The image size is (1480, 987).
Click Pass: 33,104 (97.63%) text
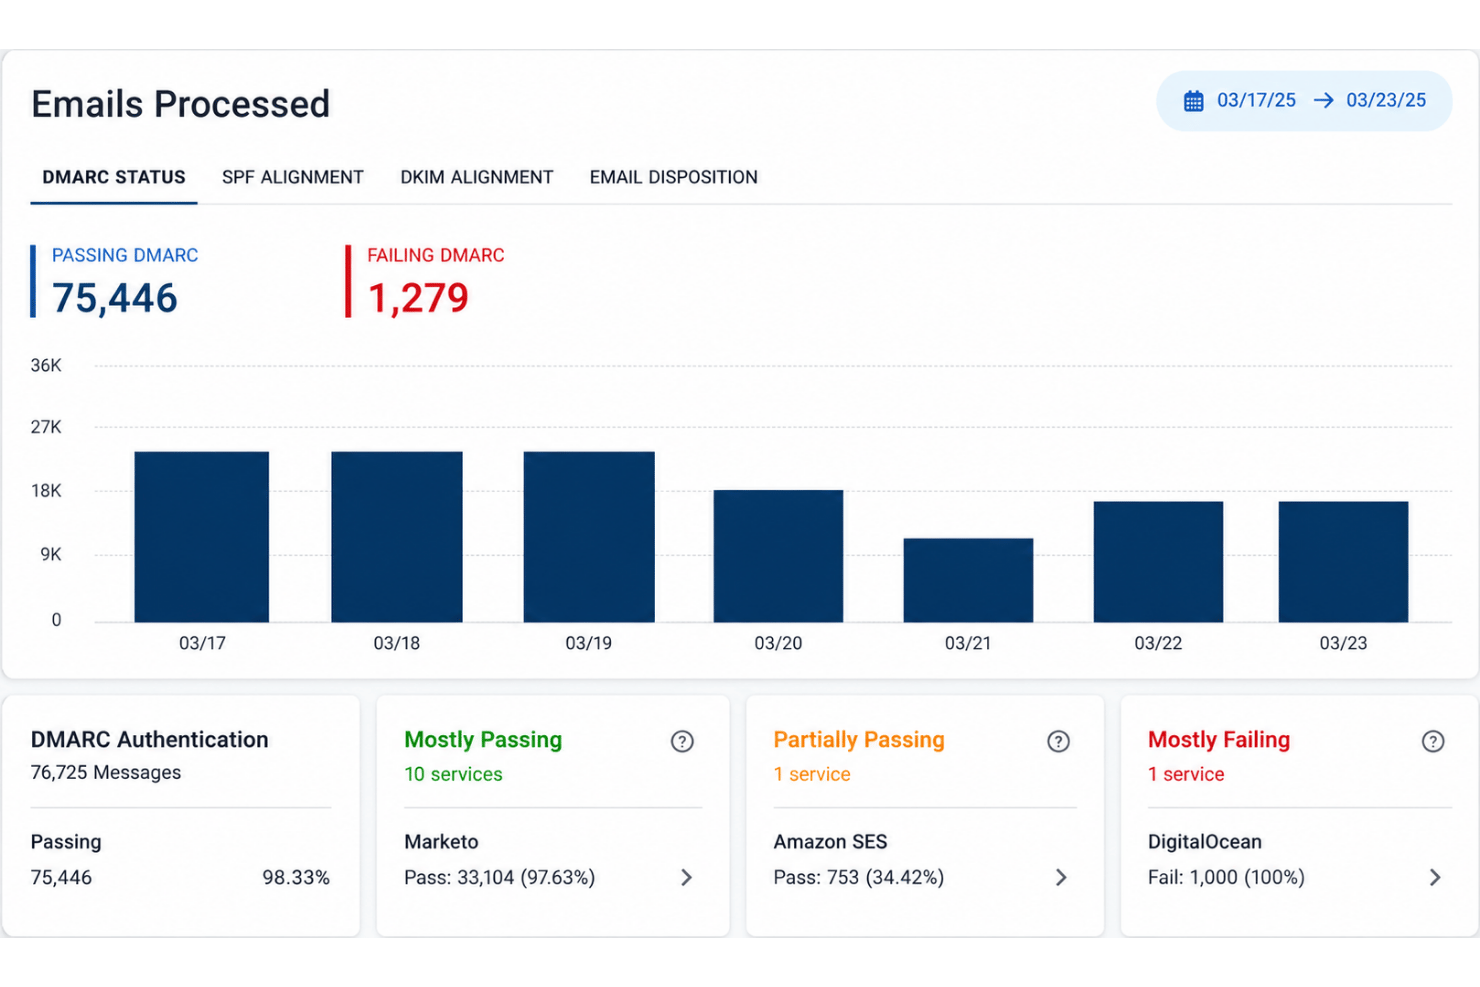click(500, 877)
